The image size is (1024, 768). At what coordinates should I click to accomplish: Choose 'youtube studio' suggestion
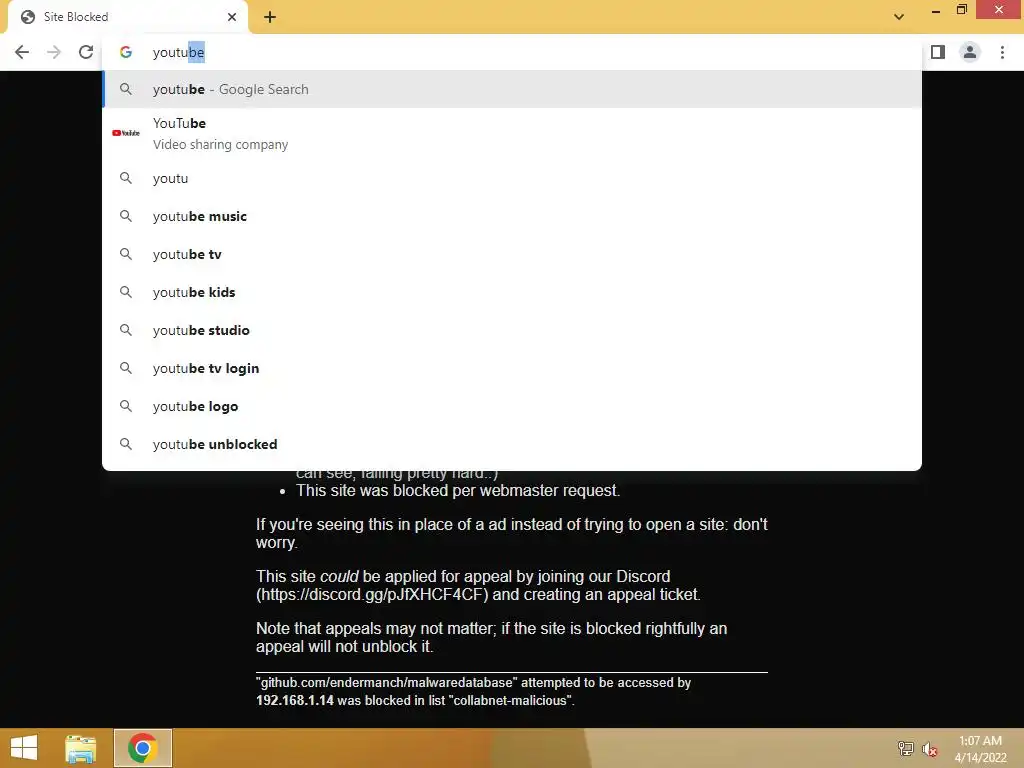(x=512, y=330)
